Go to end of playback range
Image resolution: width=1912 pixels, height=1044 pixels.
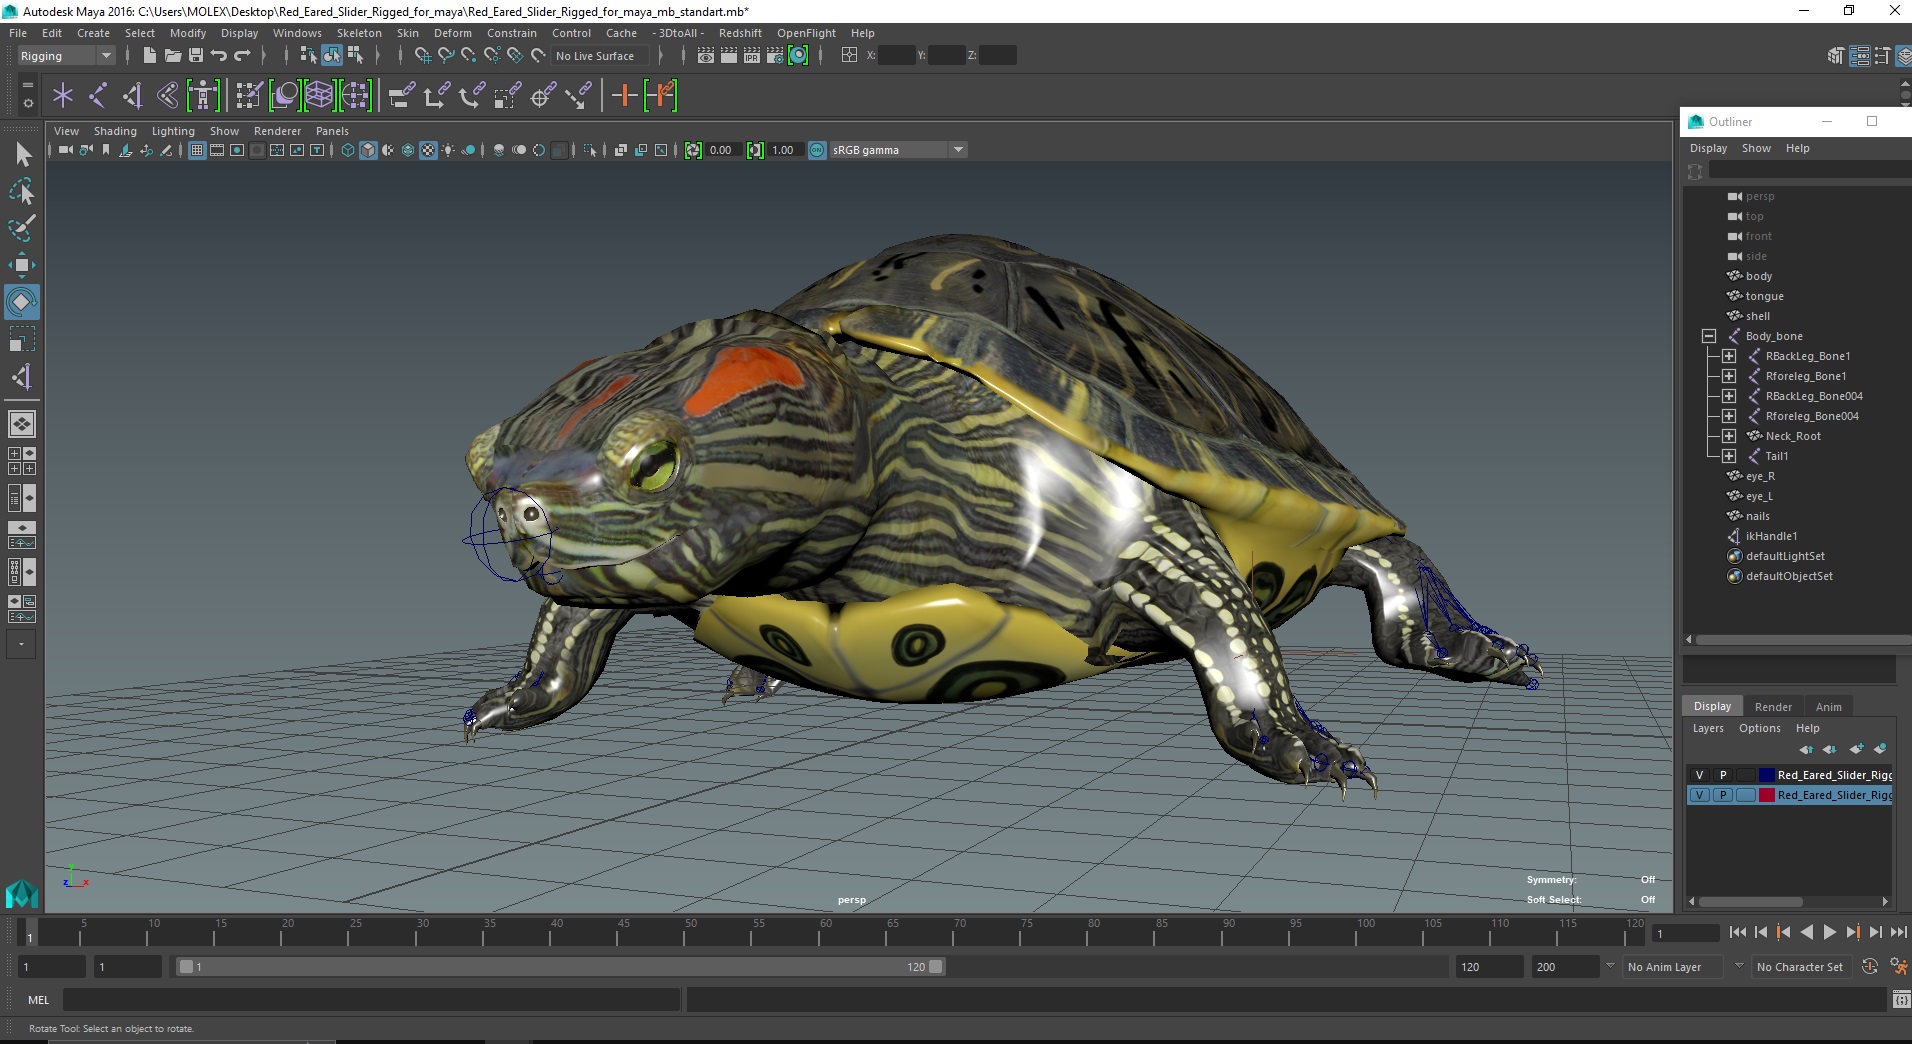(1898, 932)
